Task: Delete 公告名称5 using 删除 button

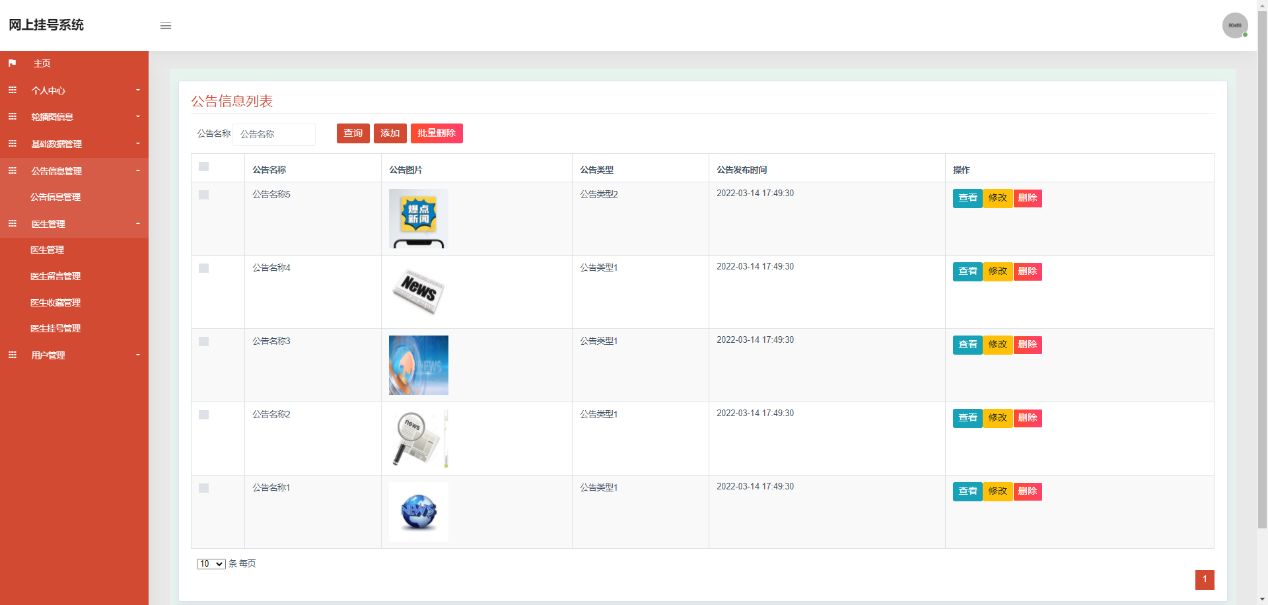Action: [1028, 198]
